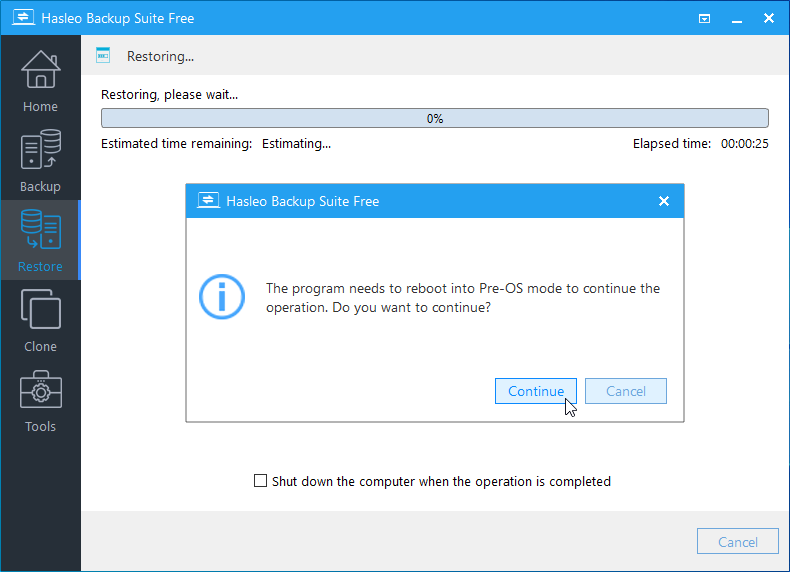Click the Pre-OS mode message text
The image size is (790, 572).
tap(462, 298)
